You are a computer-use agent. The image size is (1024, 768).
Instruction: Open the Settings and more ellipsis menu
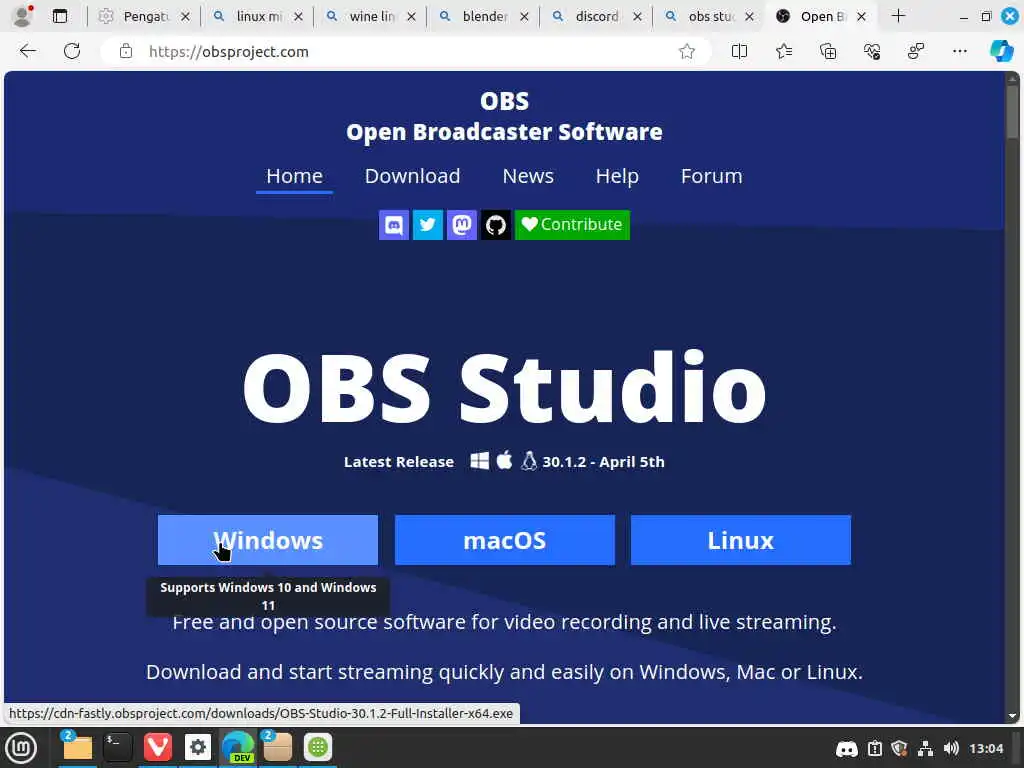pos(959,51)
